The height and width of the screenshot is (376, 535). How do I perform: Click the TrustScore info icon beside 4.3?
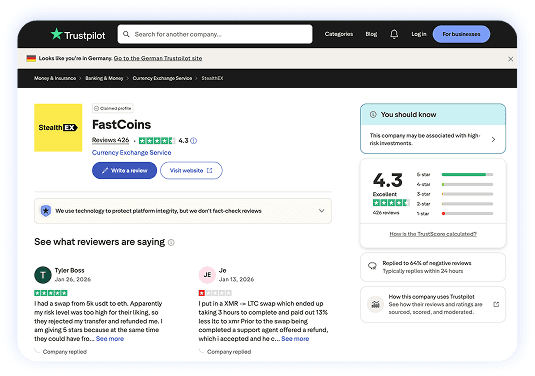(x=193, y=141)
